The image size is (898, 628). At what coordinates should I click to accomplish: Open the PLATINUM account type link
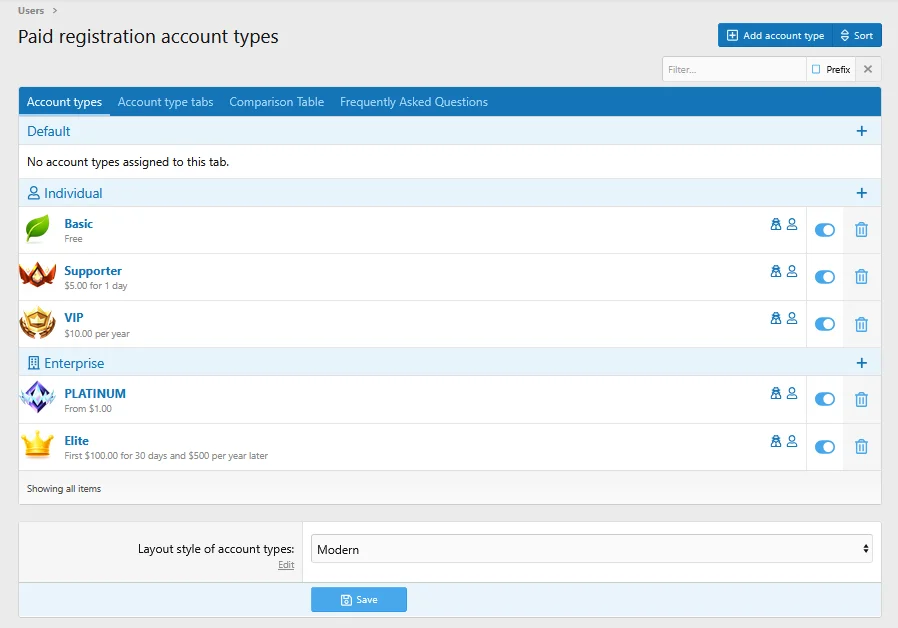pyautogui.click(x=95, y=394)
